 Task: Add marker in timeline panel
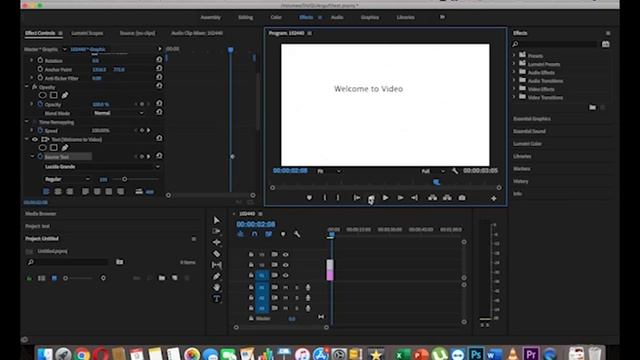click(283, 234)
